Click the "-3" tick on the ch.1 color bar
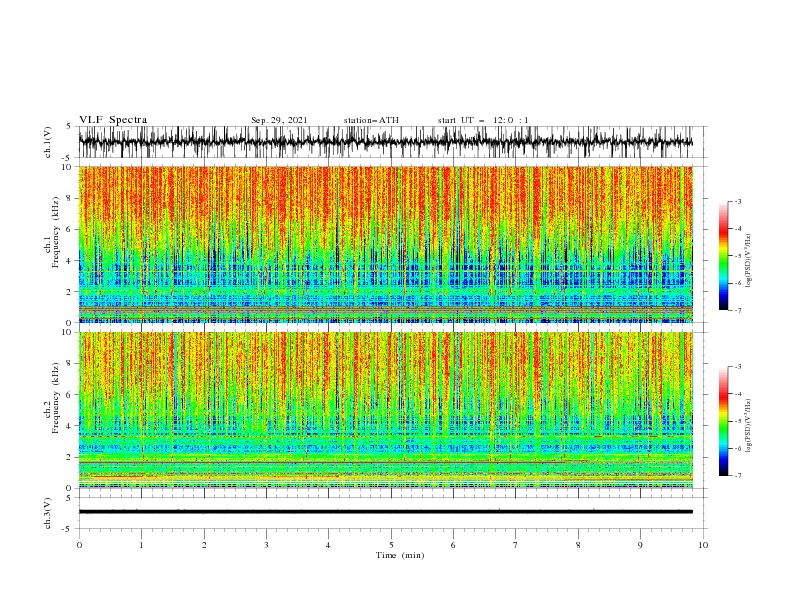This screenshot has width=792, height=612. (737, 201)
